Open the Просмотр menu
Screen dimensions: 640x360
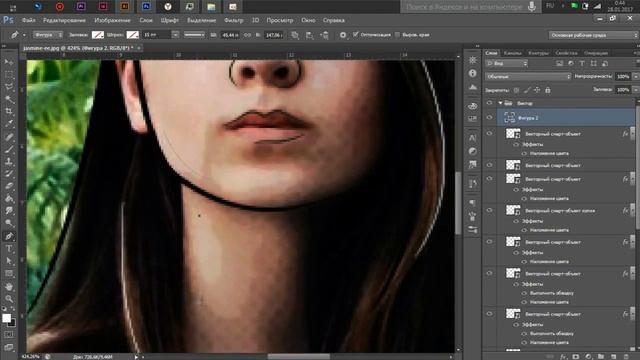[280, 20]
